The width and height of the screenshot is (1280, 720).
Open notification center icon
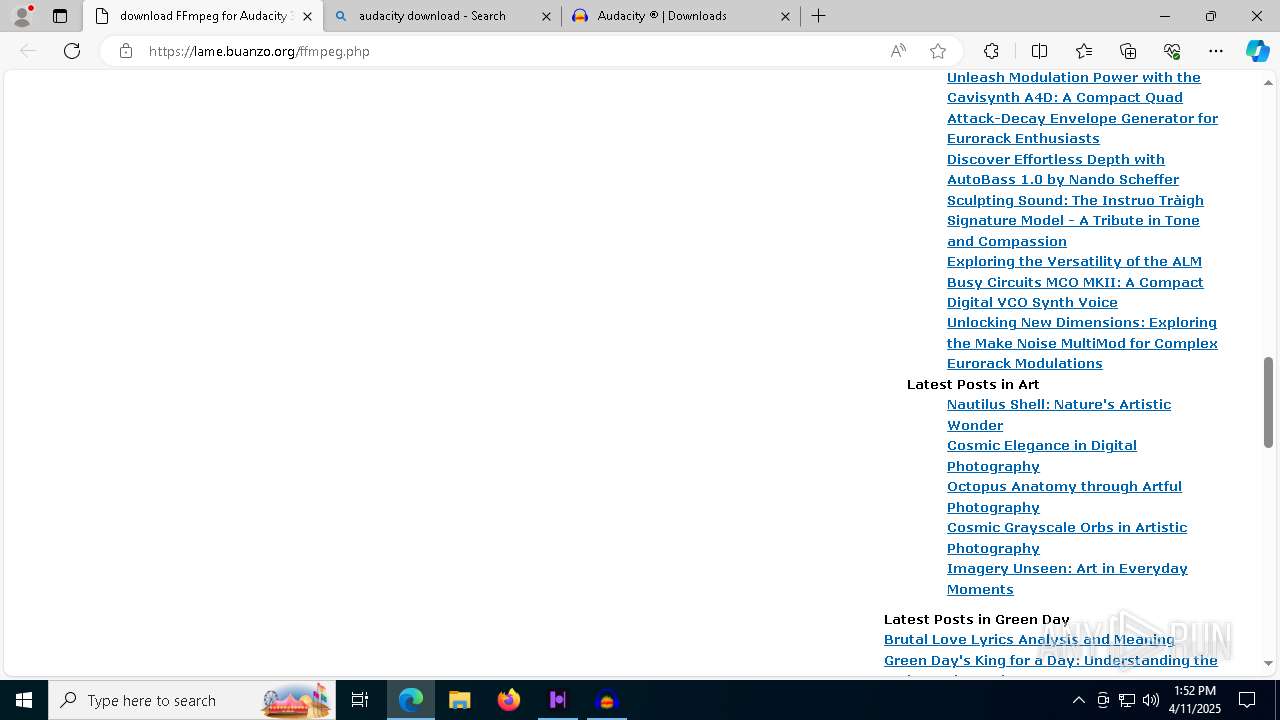tap(1247, 700)
